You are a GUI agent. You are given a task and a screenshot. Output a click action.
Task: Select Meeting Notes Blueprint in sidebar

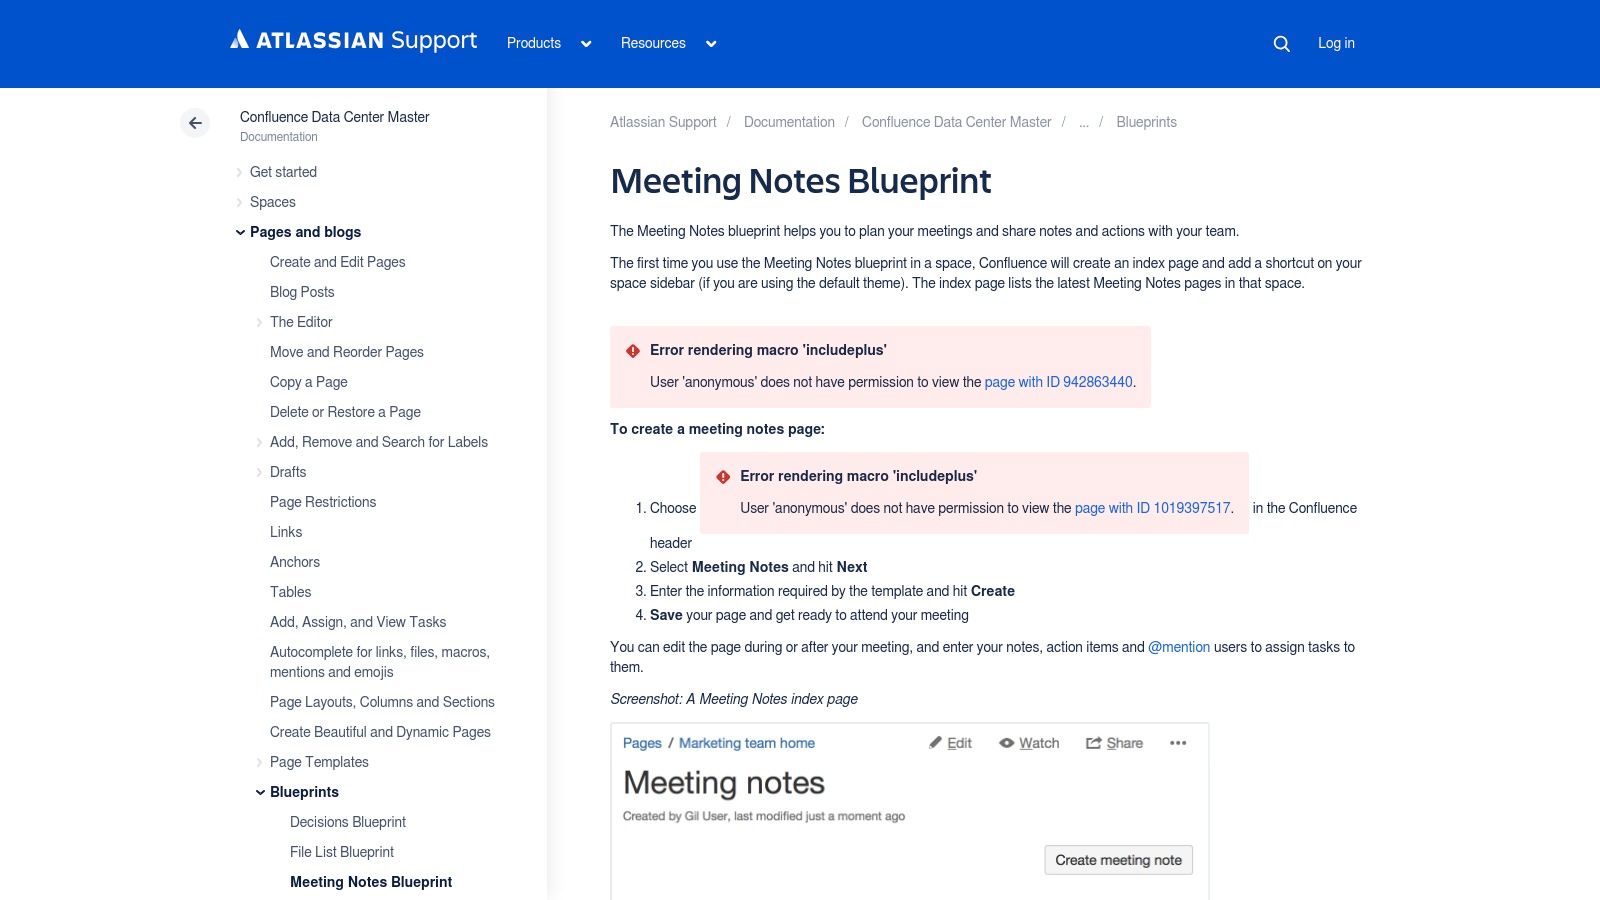(371, 882)
